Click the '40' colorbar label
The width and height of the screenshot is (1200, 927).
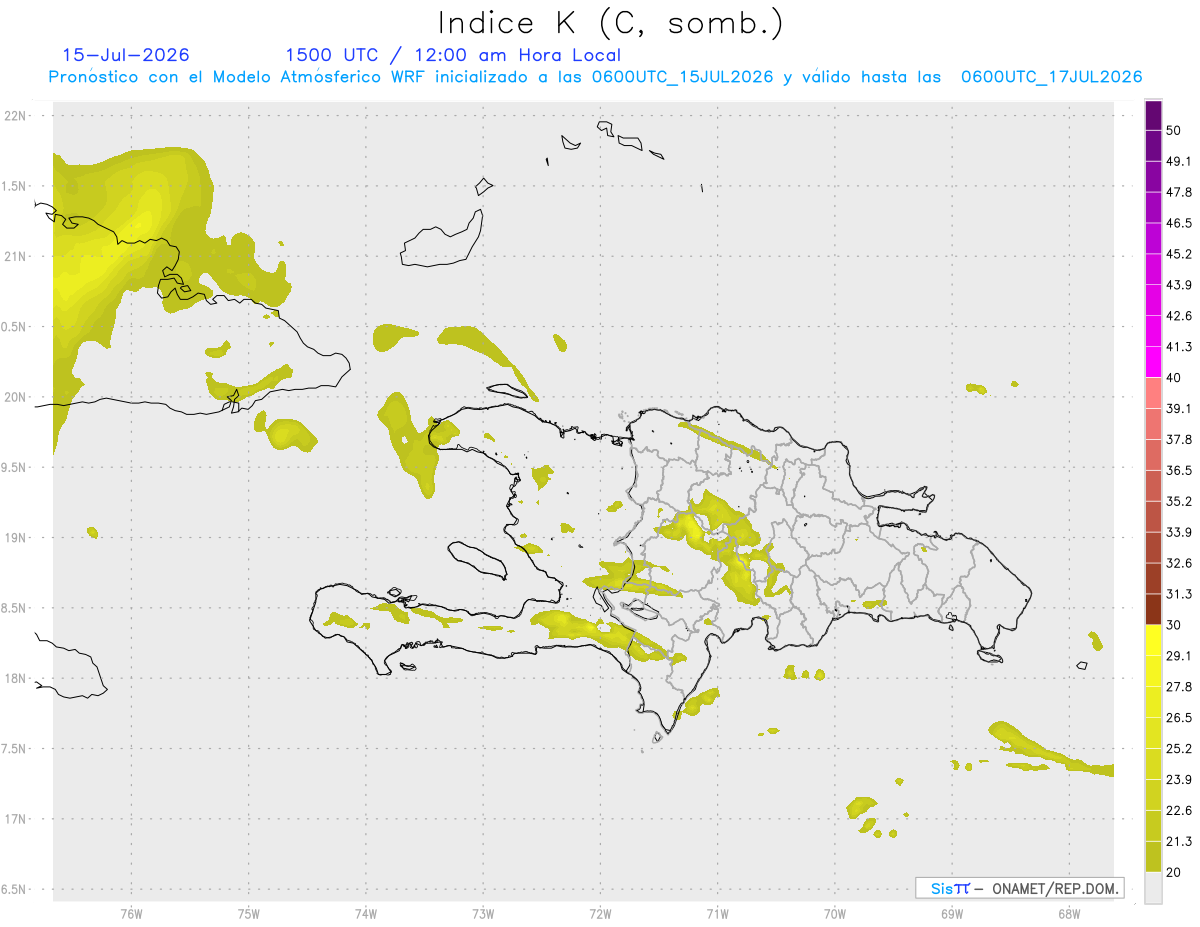coord(1174,378)
